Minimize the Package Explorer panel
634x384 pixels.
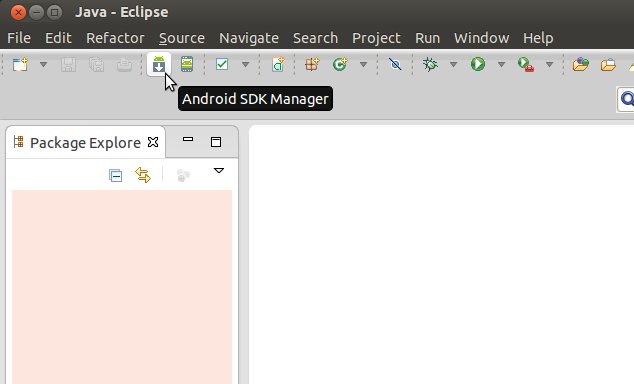pos(188,139)
